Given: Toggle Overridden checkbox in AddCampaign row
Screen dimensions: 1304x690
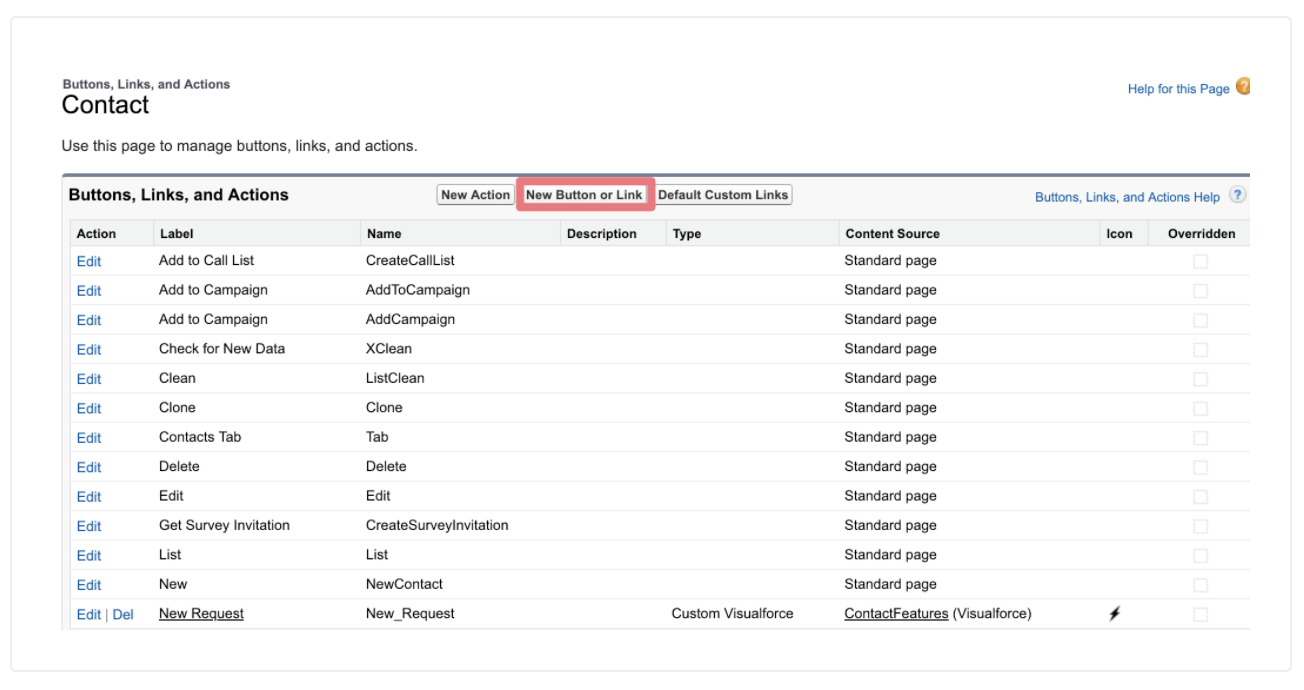Looking at the screenshot, I should (x=1200, y=320).
